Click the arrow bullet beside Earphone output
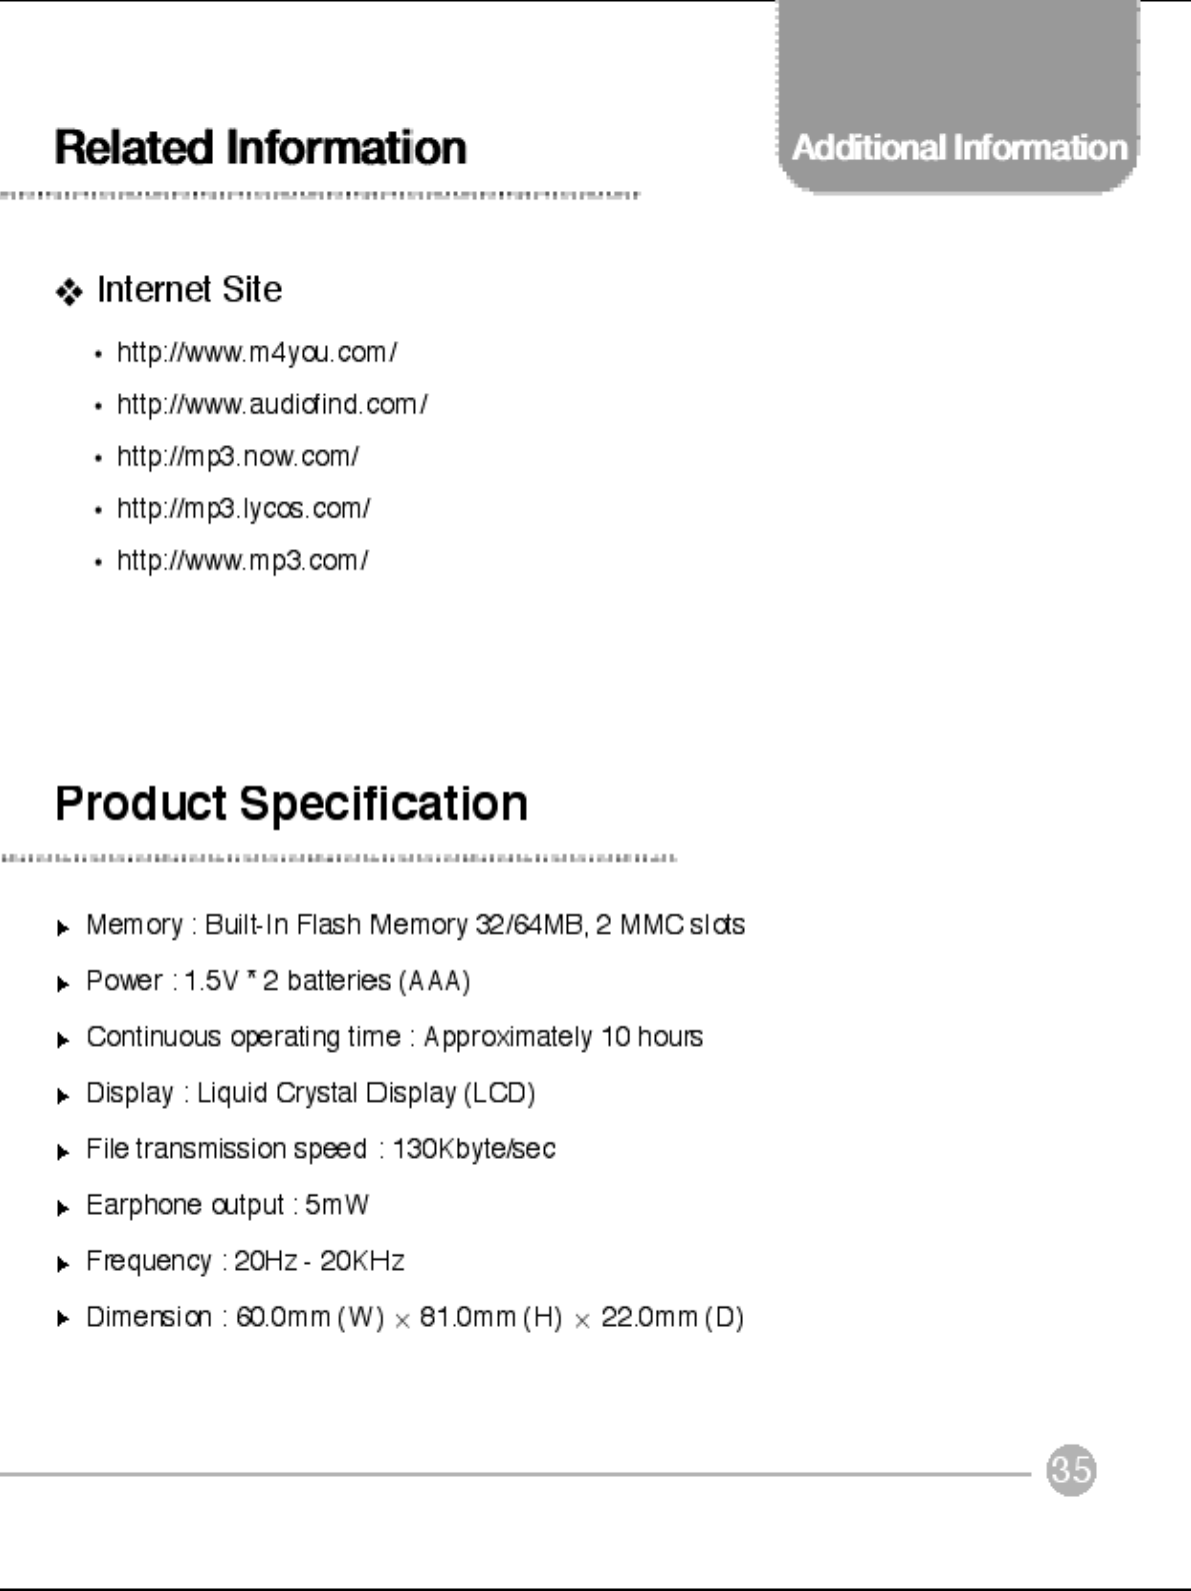Viewport: 1191px width, 1591px height. (x=63, y=1208)
